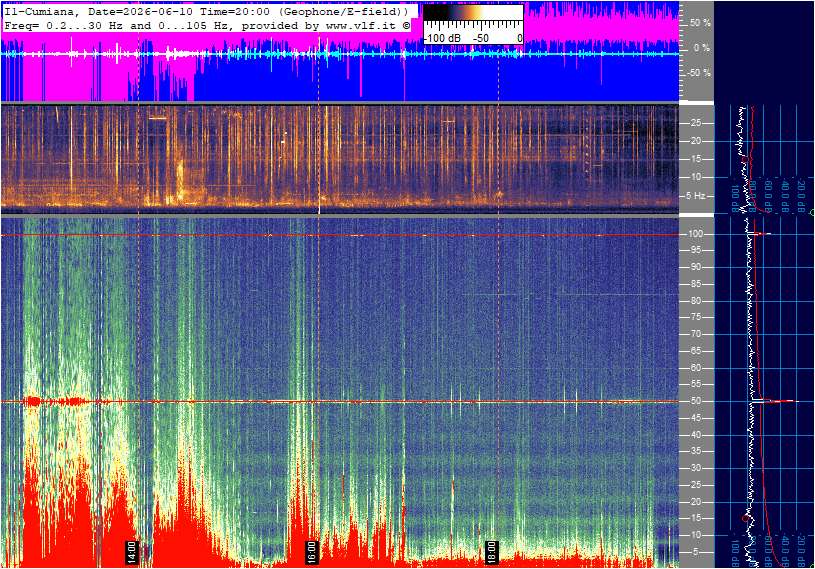The image size is (815, 569).
Task: Click the red circle marker in the E-field spectrum graph
Action: point(745,519)
